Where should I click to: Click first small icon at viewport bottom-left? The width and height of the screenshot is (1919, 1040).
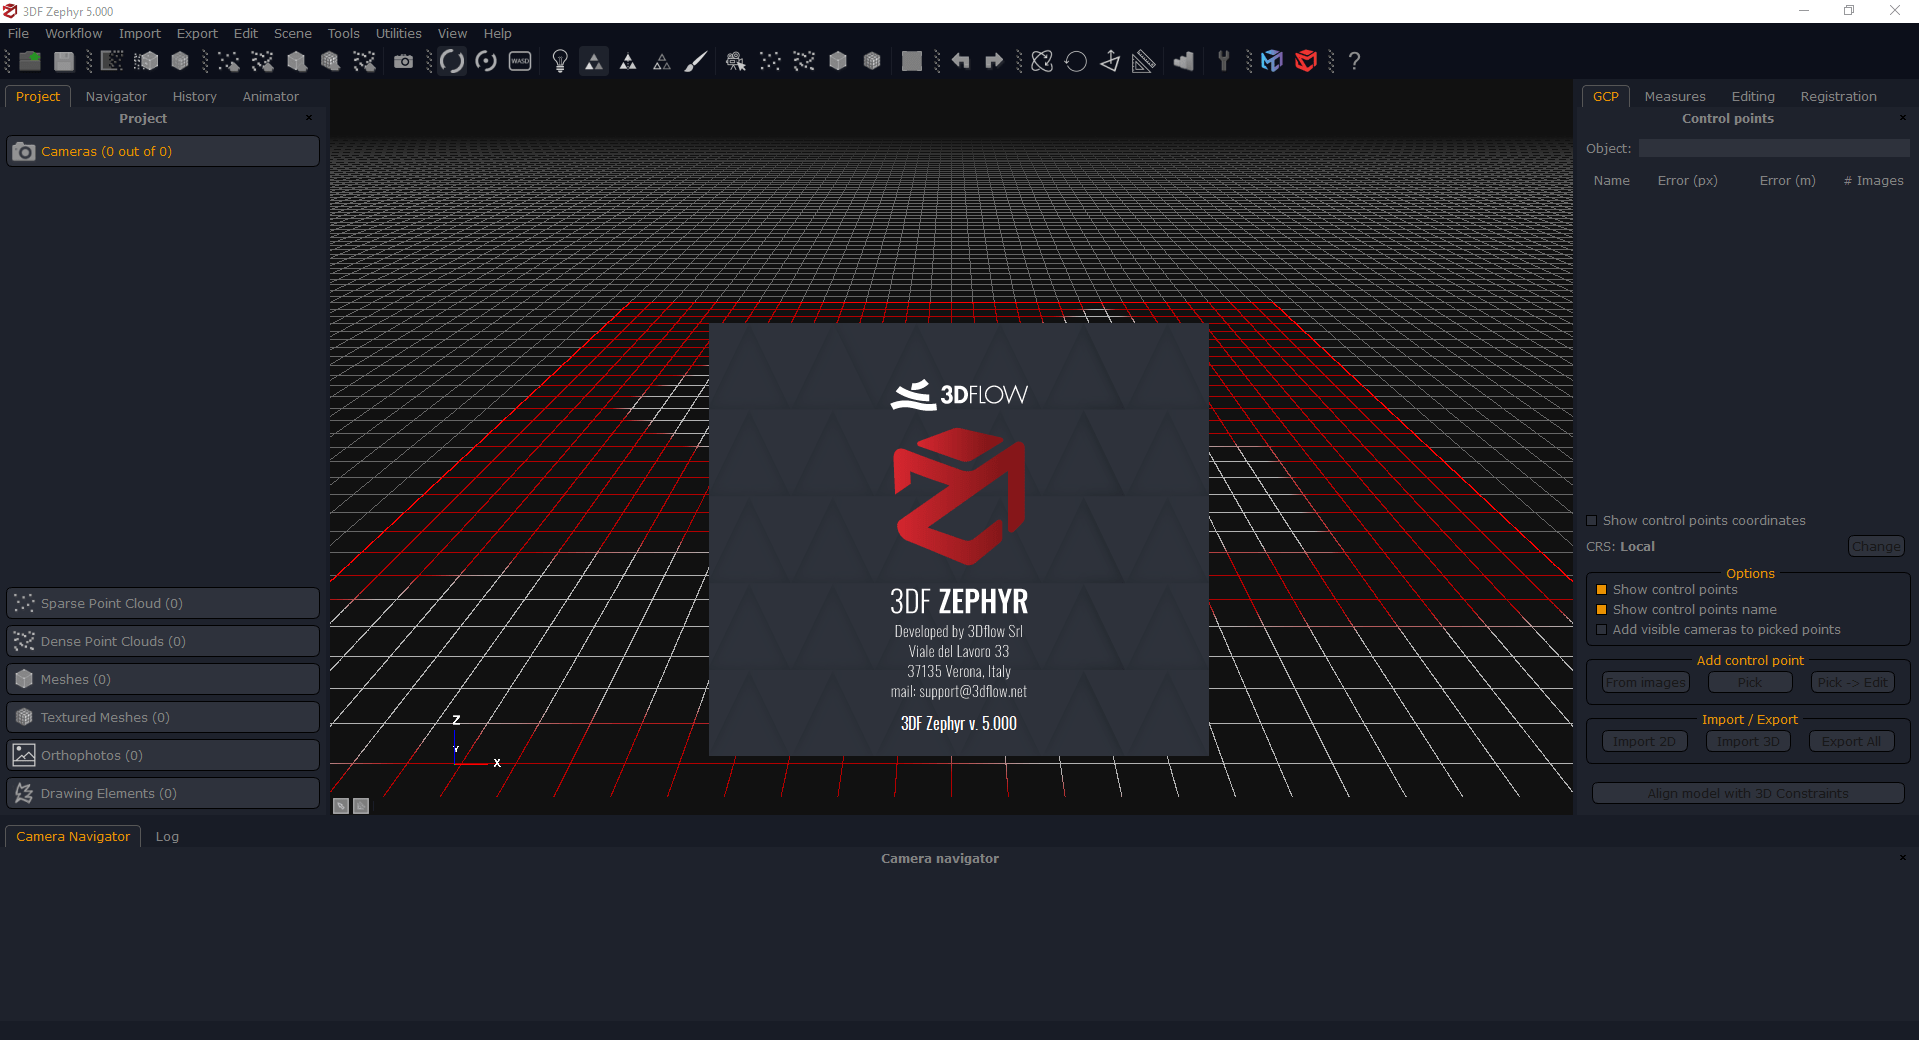pyautogui.click(x=341, y=806)
